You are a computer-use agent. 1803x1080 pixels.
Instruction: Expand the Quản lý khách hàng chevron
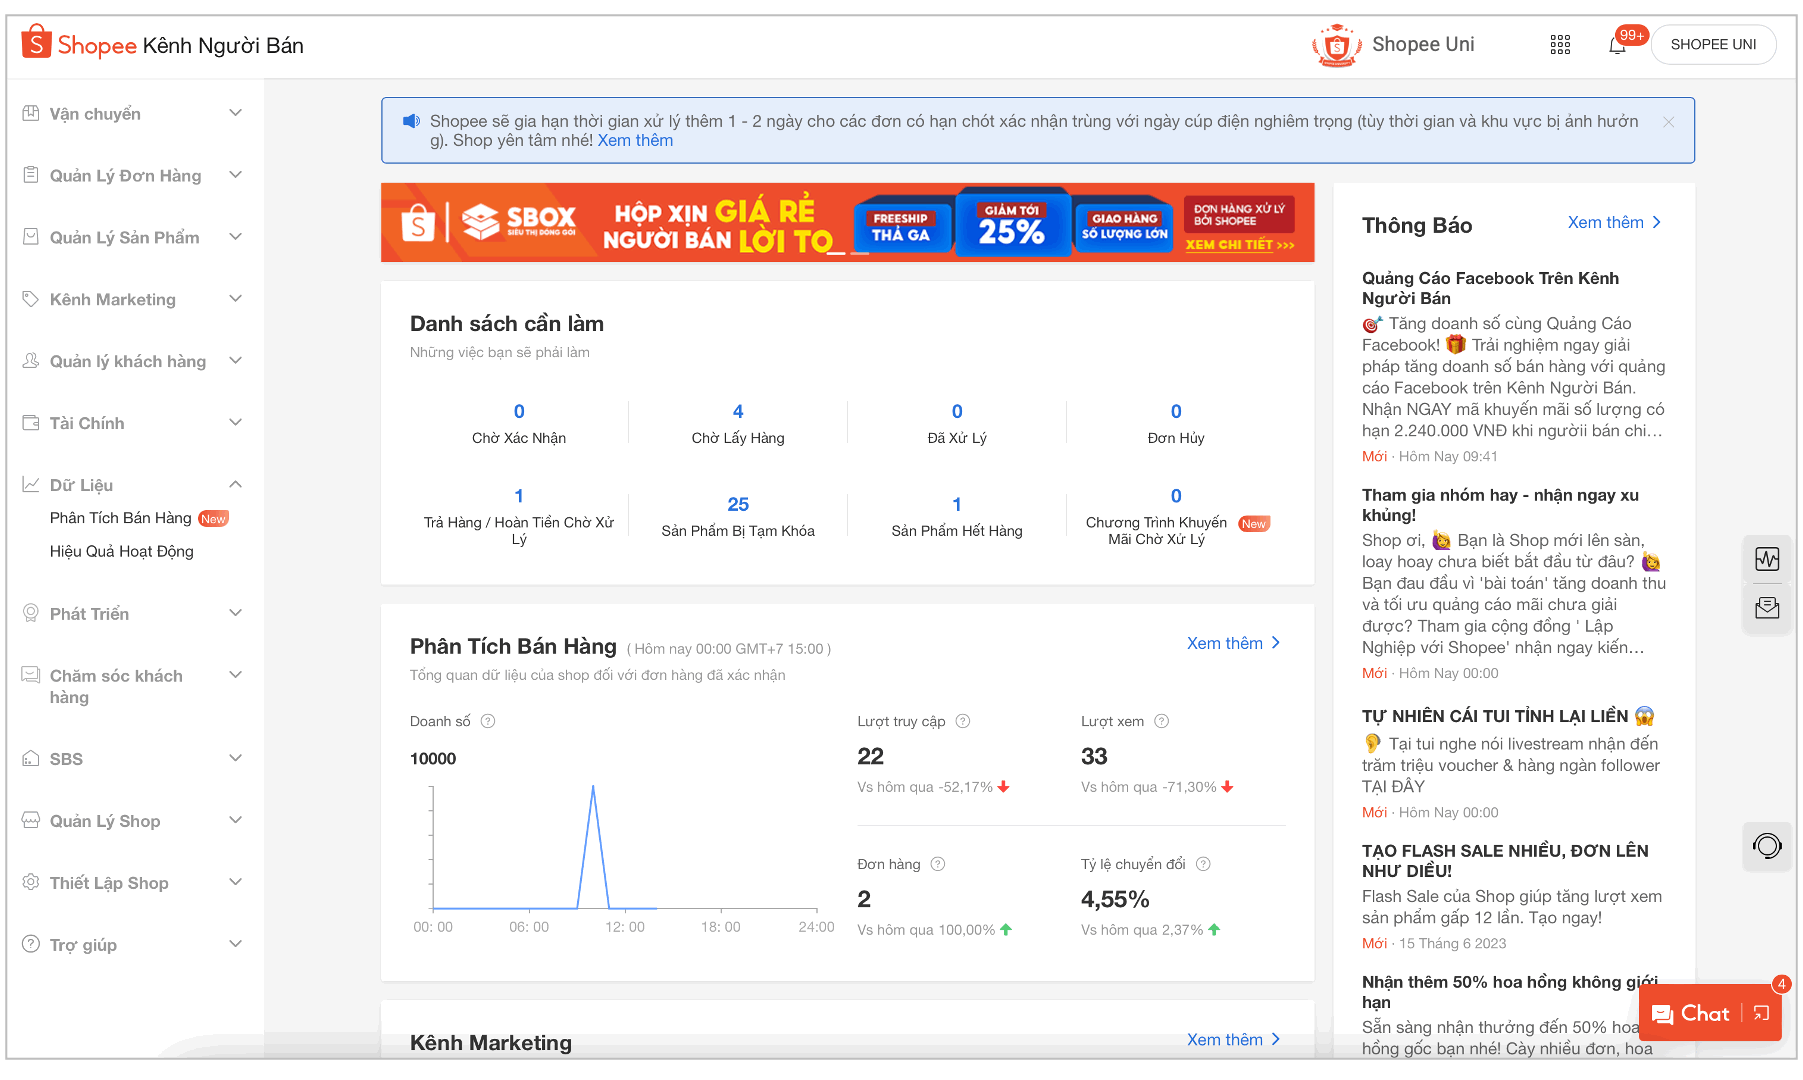[236, 361]
